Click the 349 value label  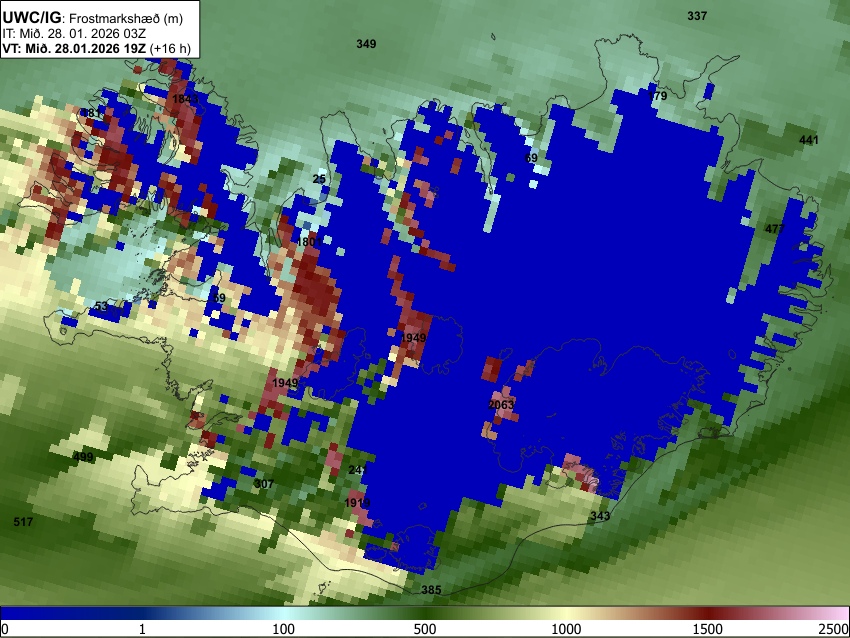pyautogui.click(x=366, y=44)
